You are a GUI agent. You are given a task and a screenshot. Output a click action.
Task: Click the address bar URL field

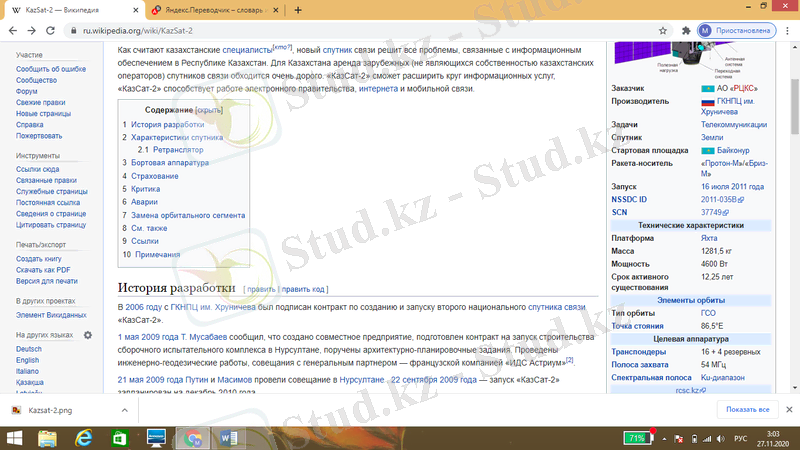tap(367, 31)
